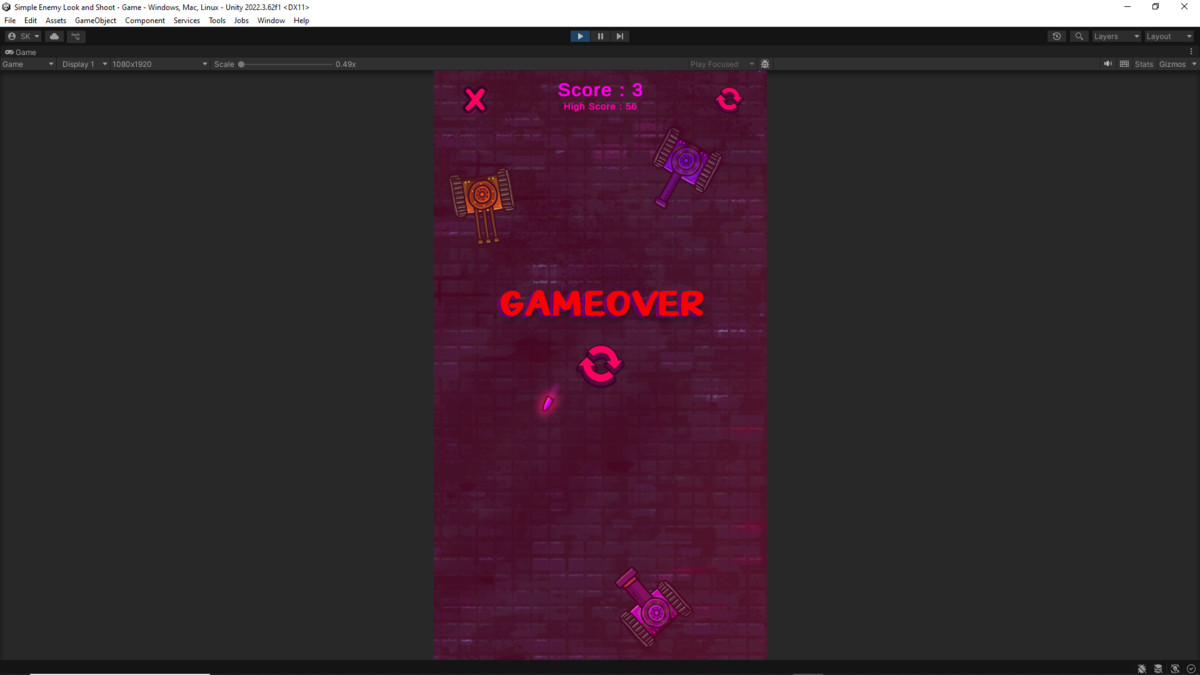Open the version control history panel
The image size is (1200, 675).
(1057, 36)
